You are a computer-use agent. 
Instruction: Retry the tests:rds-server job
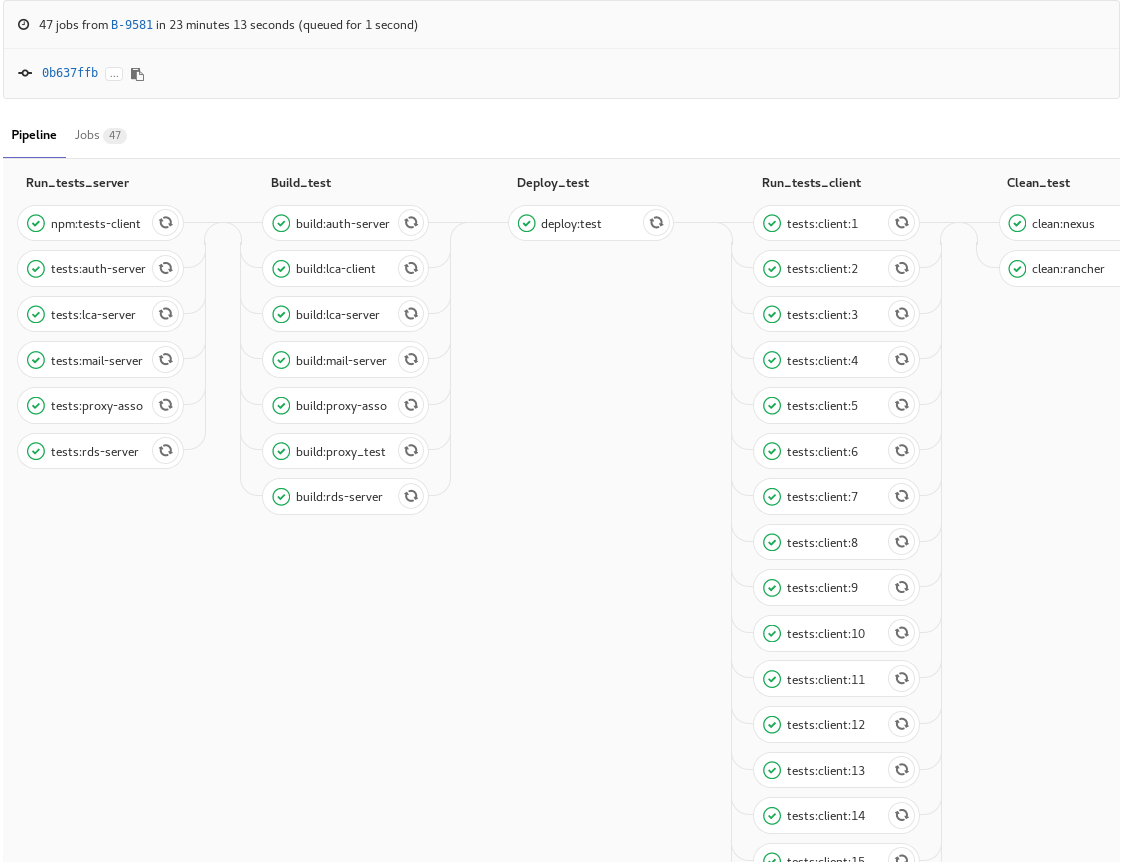[x=166, y=451]
